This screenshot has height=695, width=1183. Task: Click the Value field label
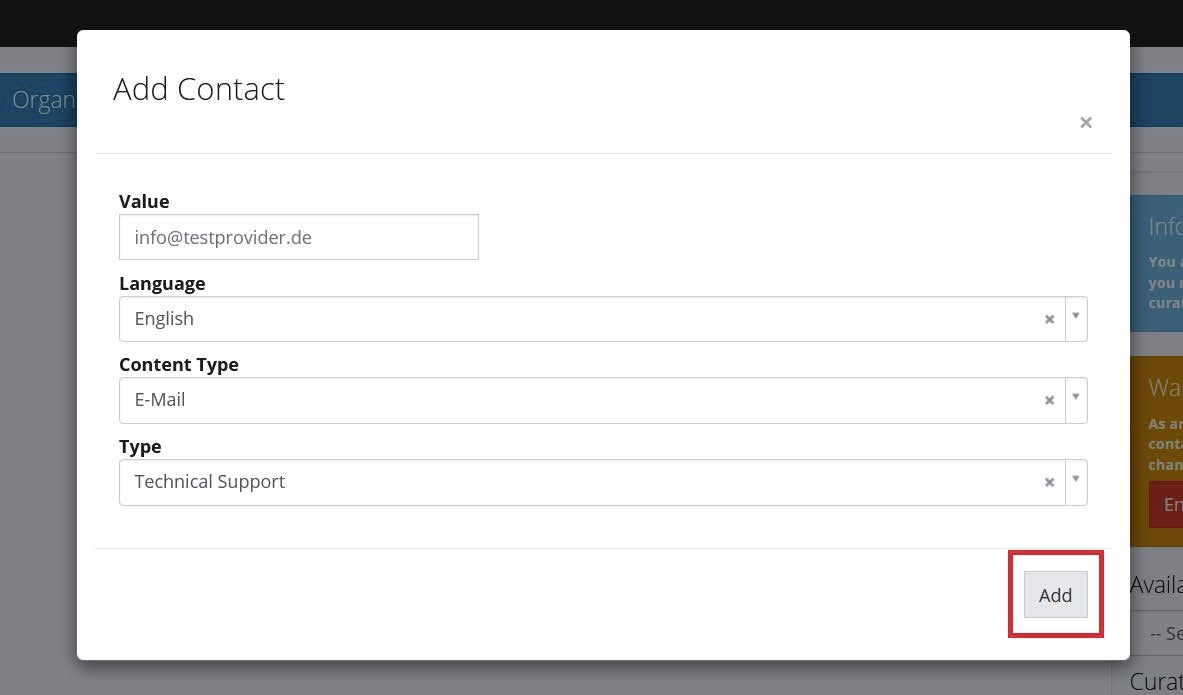coord(144,201)
